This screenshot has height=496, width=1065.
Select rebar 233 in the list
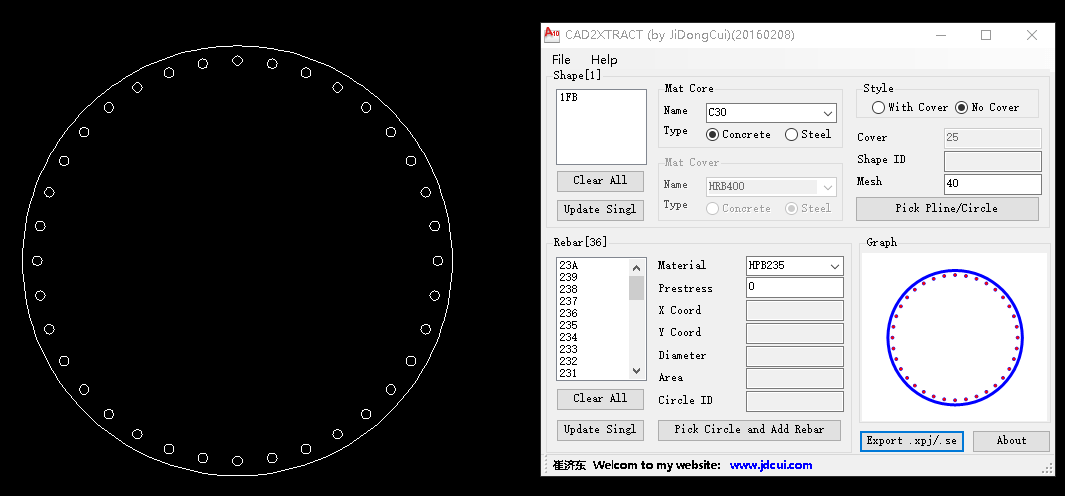click(568, 349)
